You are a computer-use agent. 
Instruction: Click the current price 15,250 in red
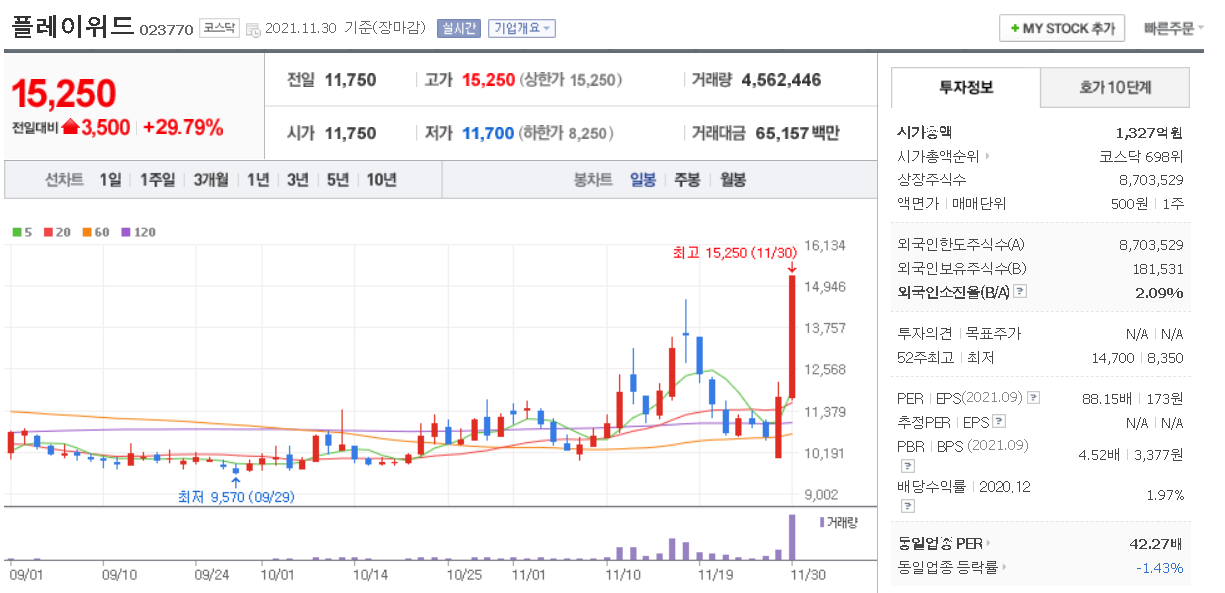(65, 93)
